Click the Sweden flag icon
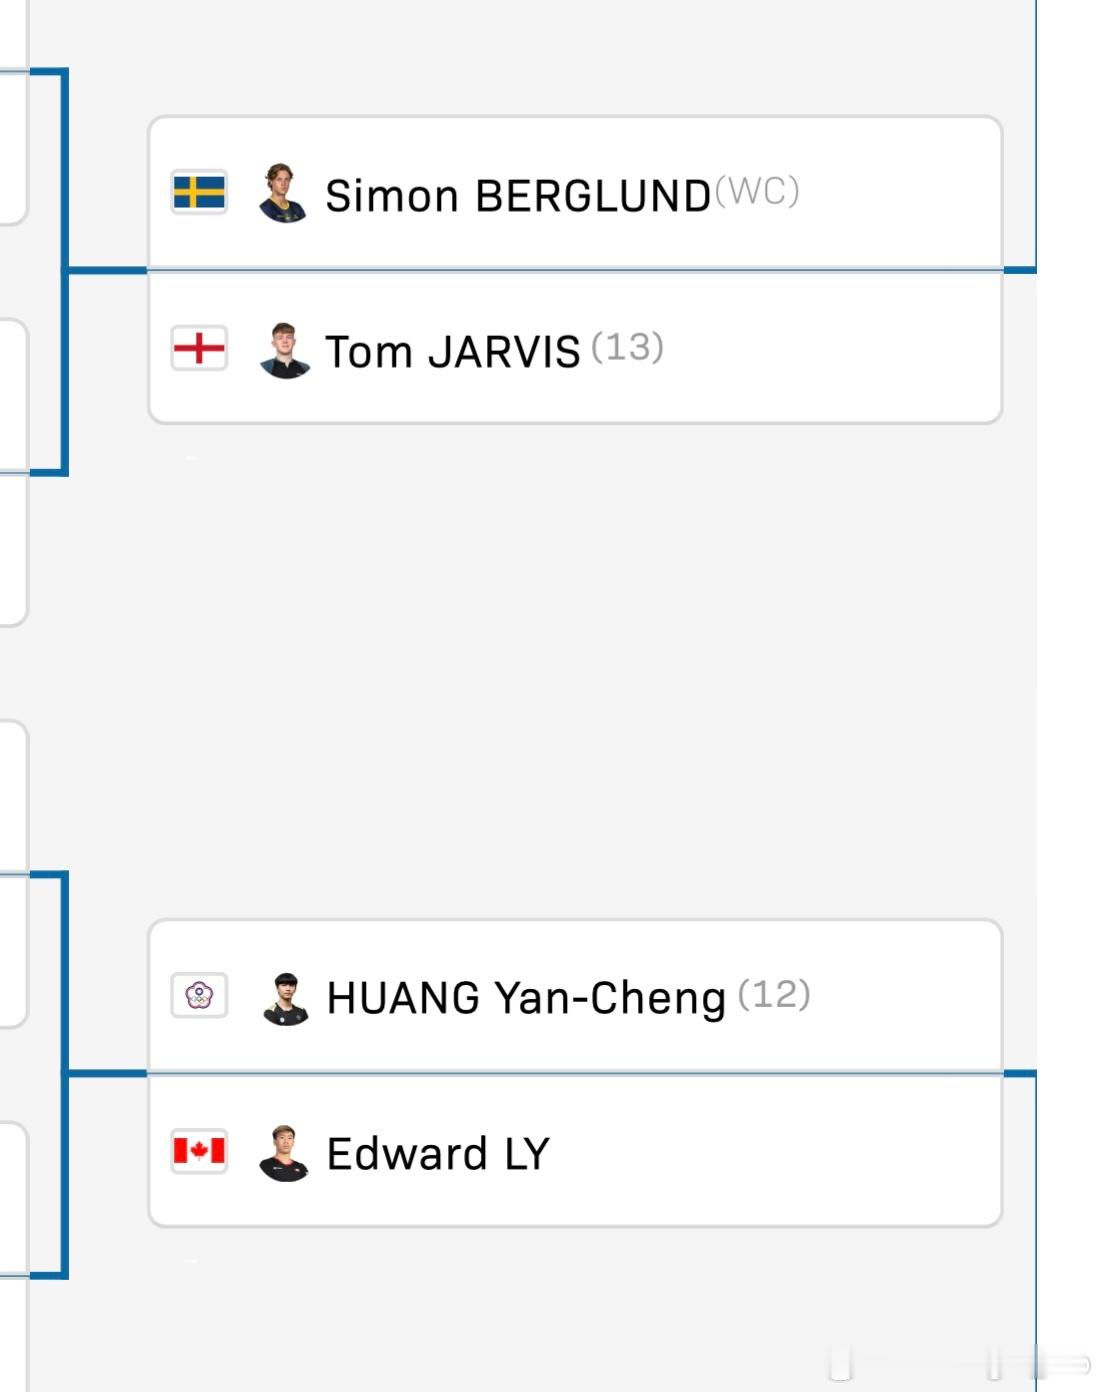 199,192
